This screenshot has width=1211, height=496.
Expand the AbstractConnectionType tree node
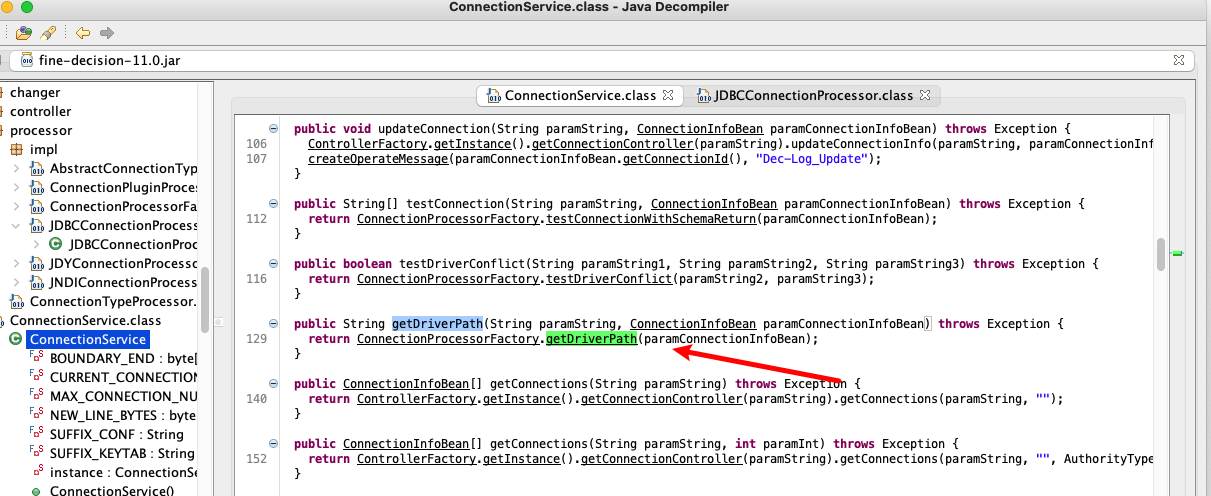pos(16,169)
